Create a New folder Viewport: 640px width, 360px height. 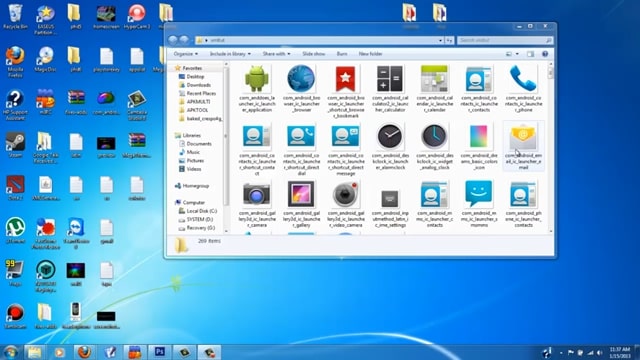[x=370, y=54]
